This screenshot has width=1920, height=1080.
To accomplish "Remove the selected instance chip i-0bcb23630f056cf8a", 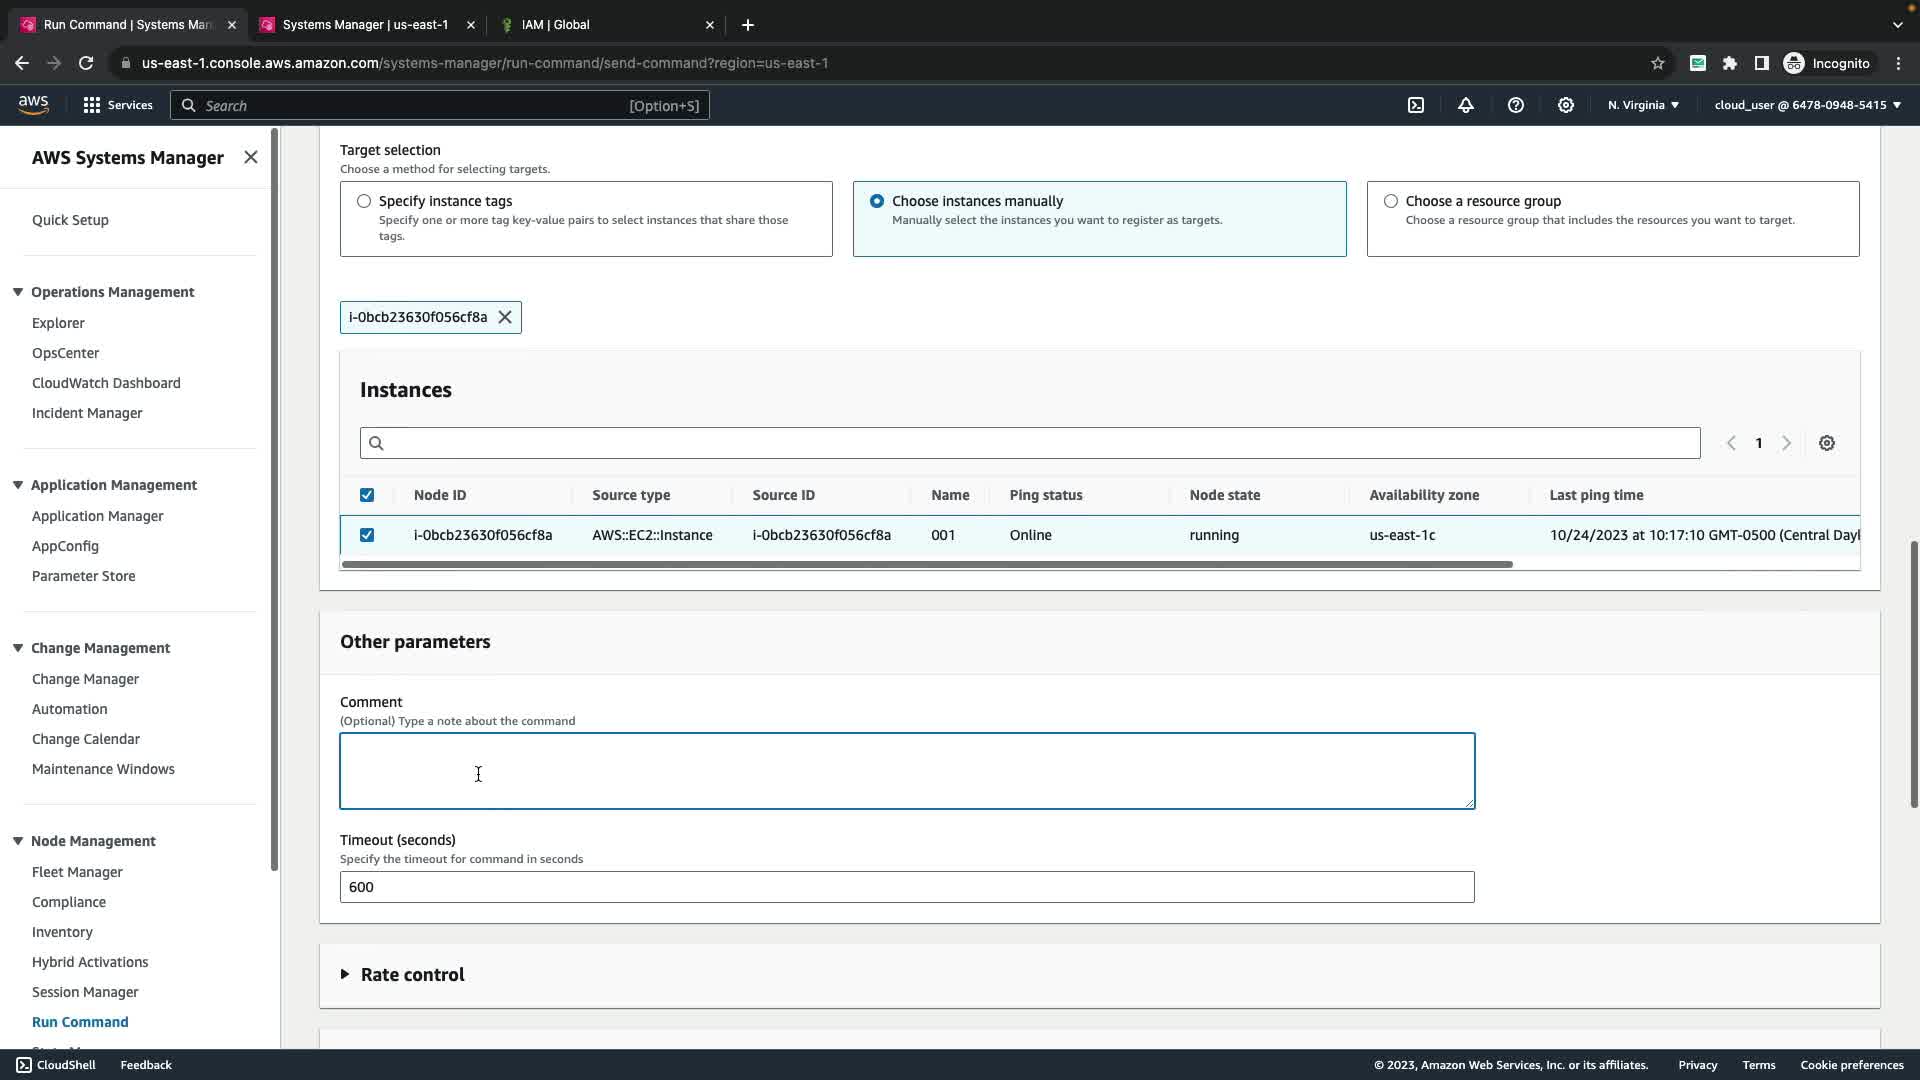I will coord(505,317).
